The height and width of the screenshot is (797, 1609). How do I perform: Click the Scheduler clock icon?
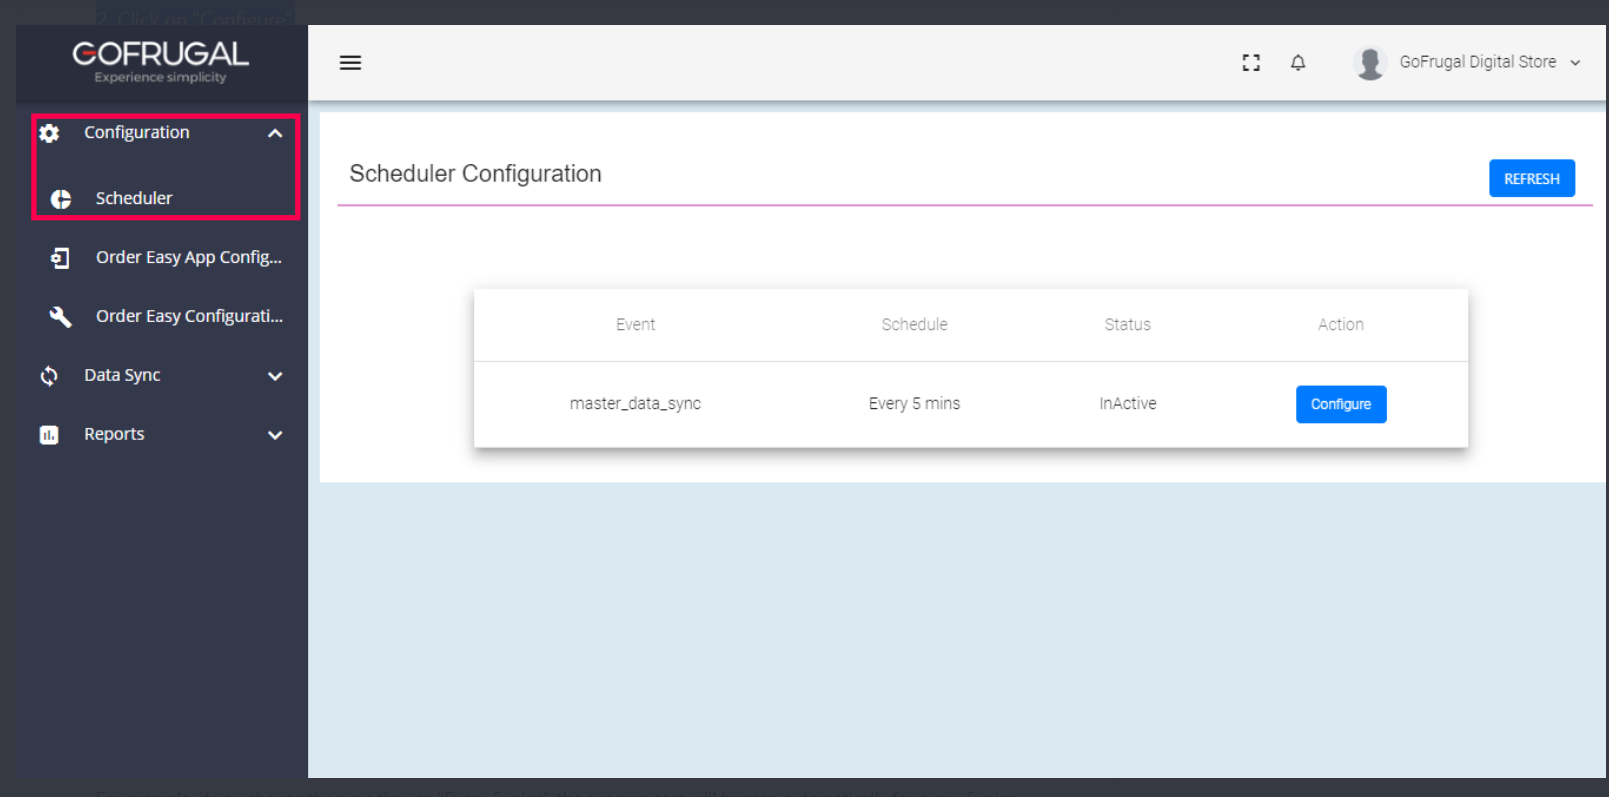pyautogui.click(x=61, y=199)
